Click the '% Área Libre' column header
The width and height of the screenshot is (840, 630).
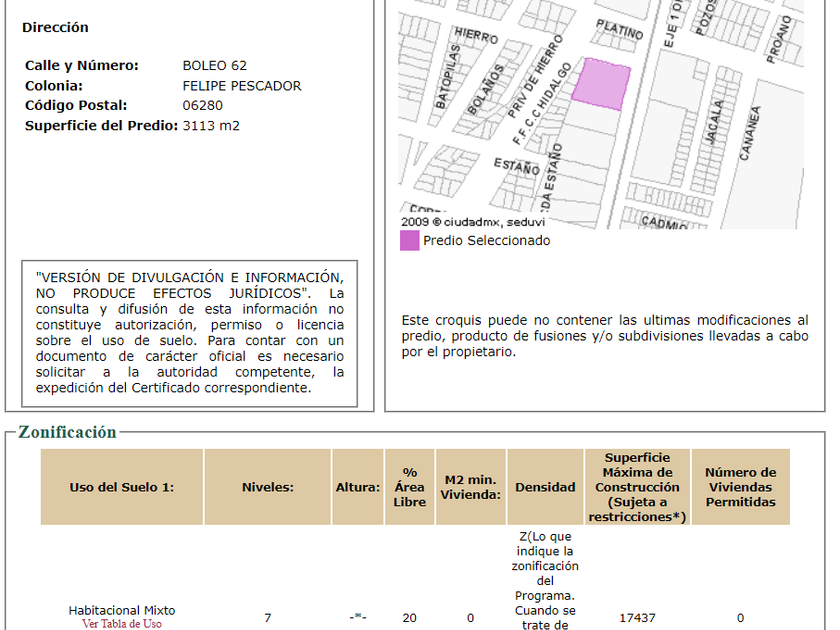tap(410, 487)
